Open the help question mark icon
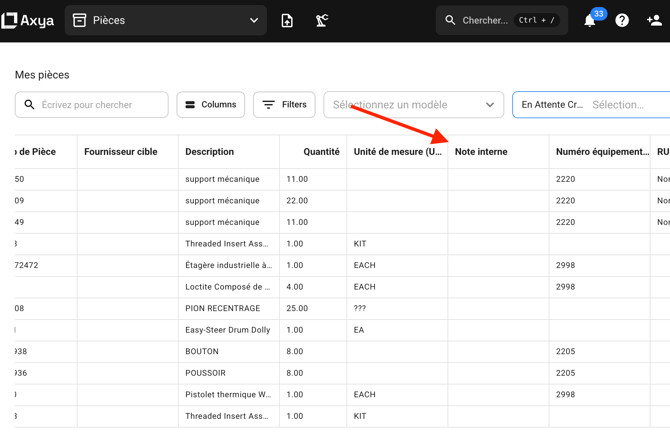The height and width of the screenshot is (439, 670). coord(622,21)
